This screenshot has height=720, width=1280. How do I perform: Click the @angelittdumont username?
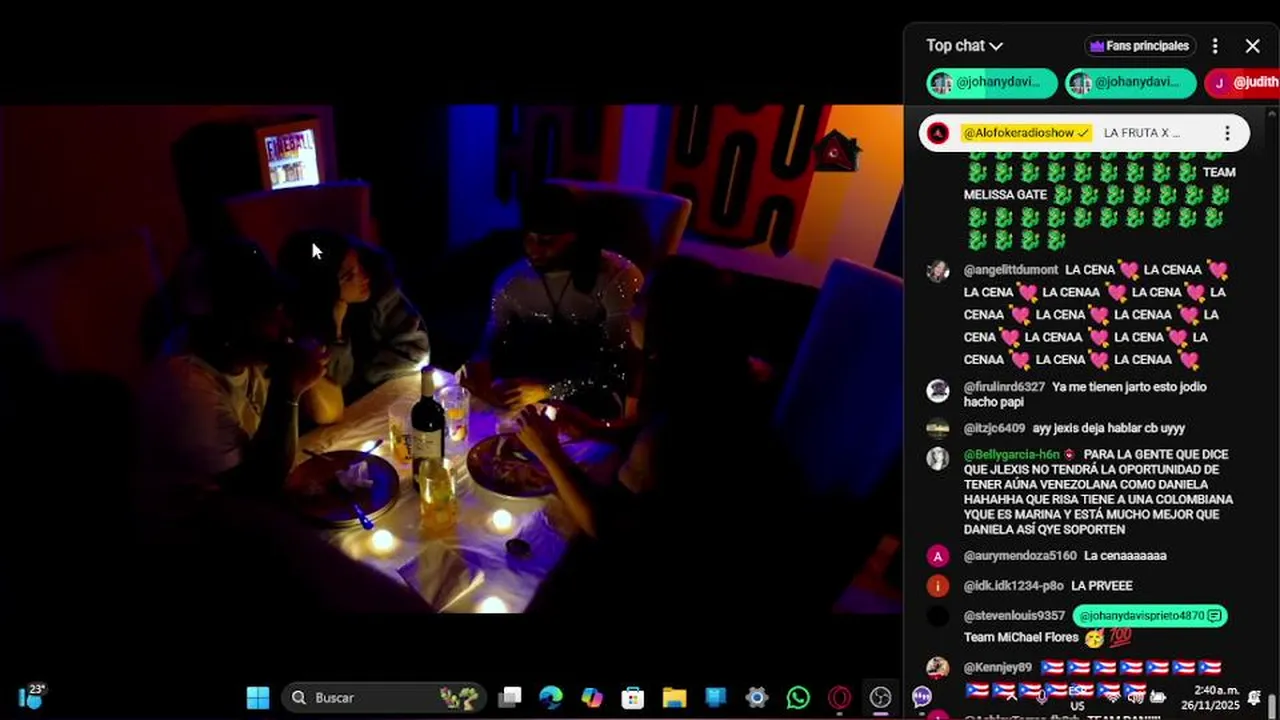pos(1011,270)
